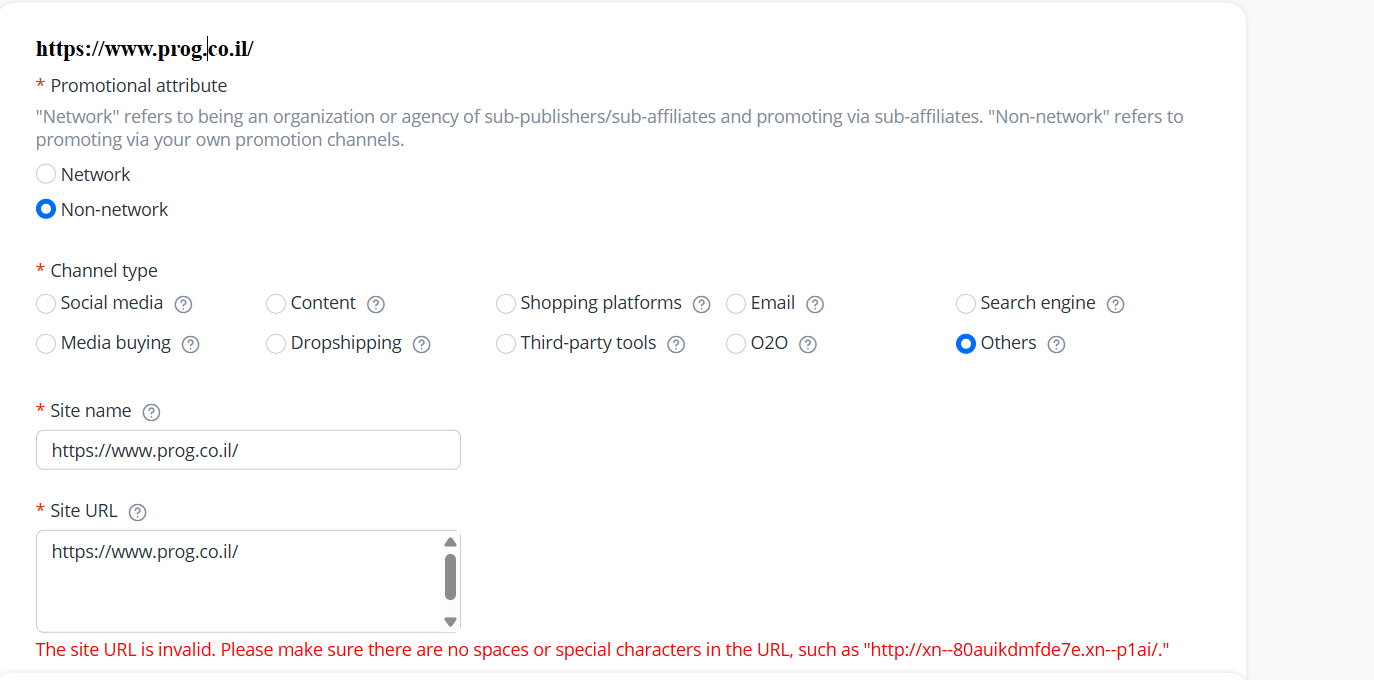1374x680 pixels.
Task: Pick the Dropshipping channel type
Action: click(x=276, y=343)
